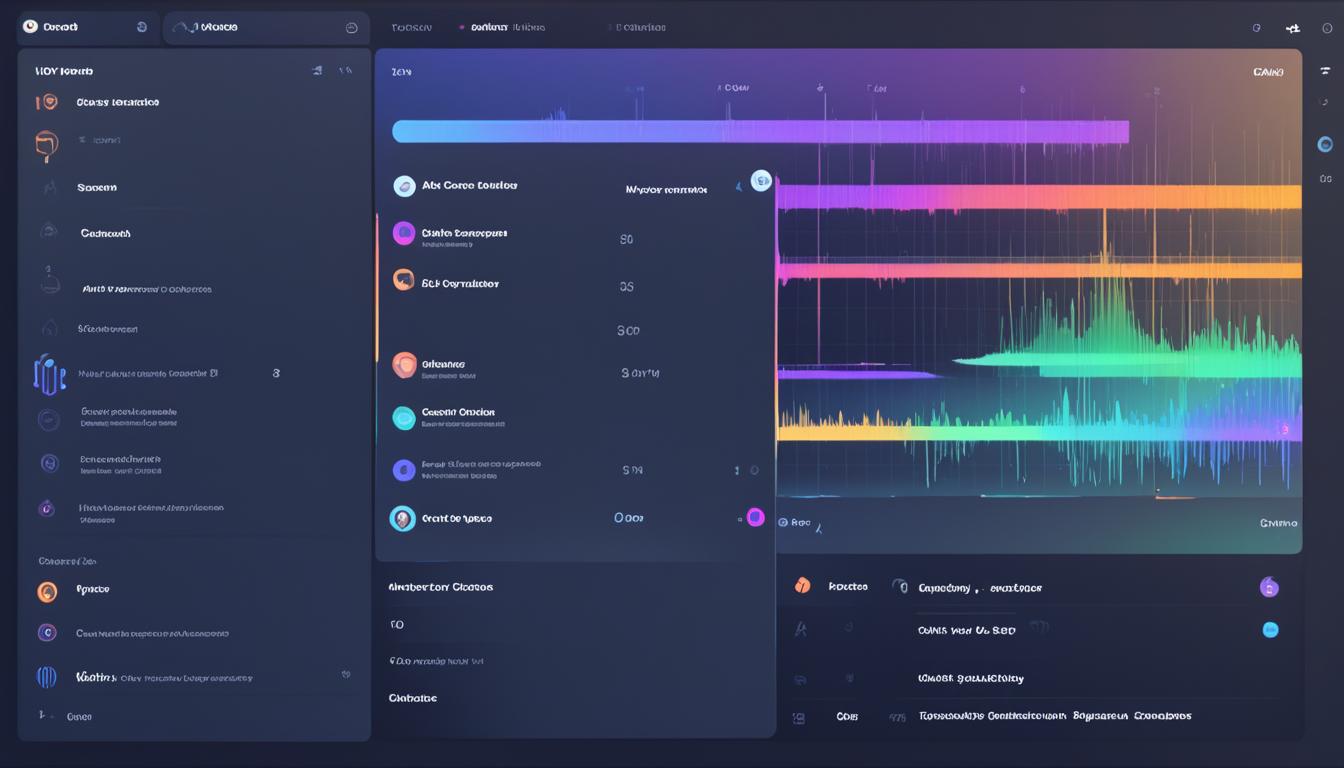
Task: Click the purple round icon in bottom-right panel
Action: [1269, 587]
